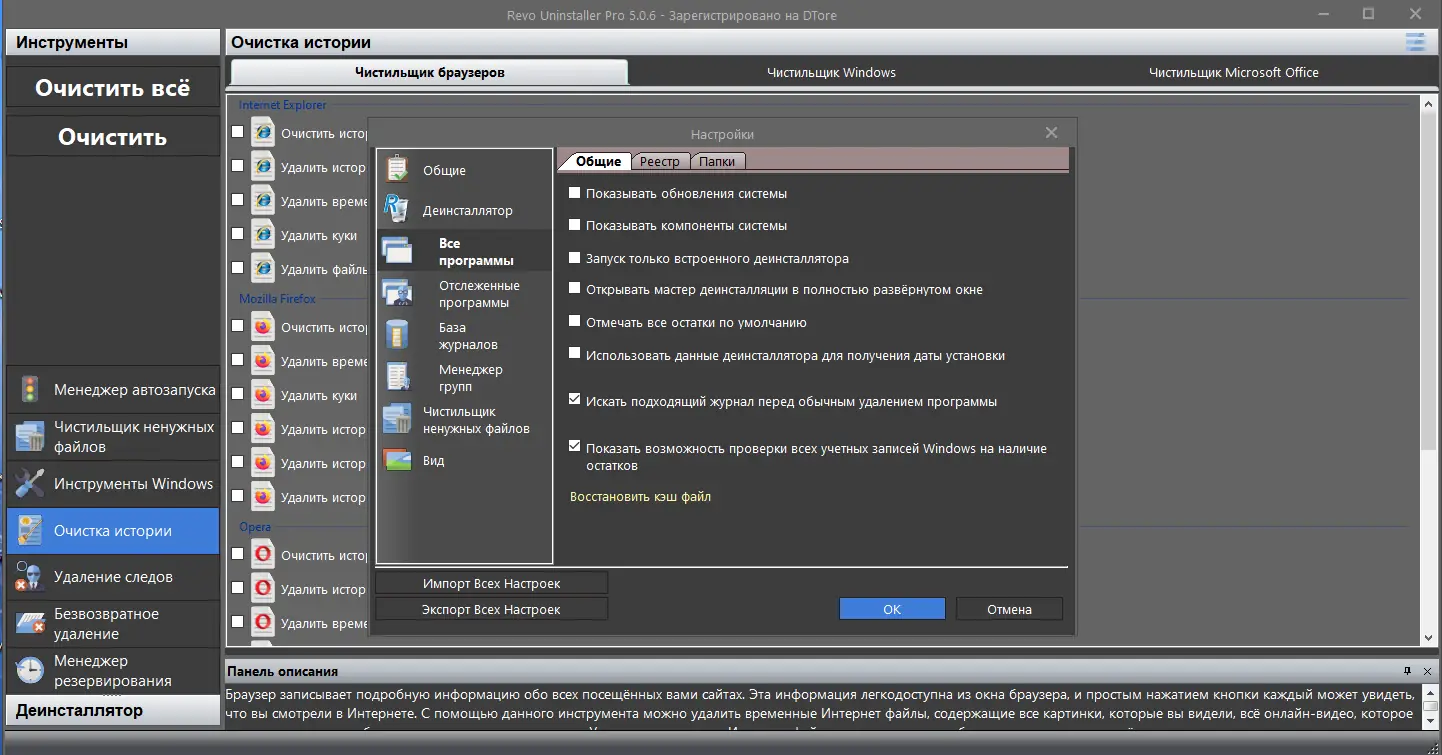Expand the Инструменты section header

coord(113,42)
